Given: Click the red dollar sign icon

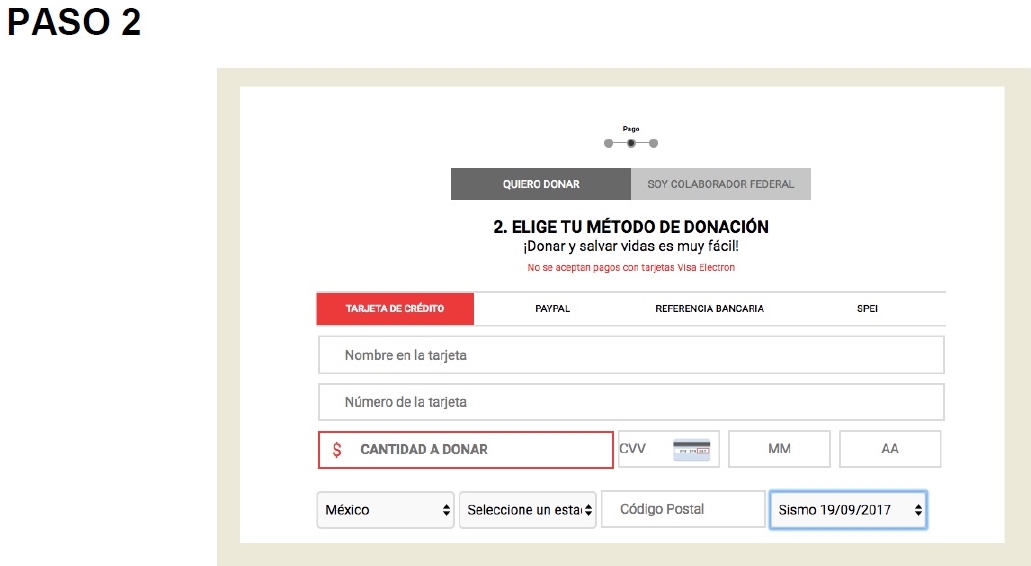Looking at the screenshot, I should [x=337, y=450].
